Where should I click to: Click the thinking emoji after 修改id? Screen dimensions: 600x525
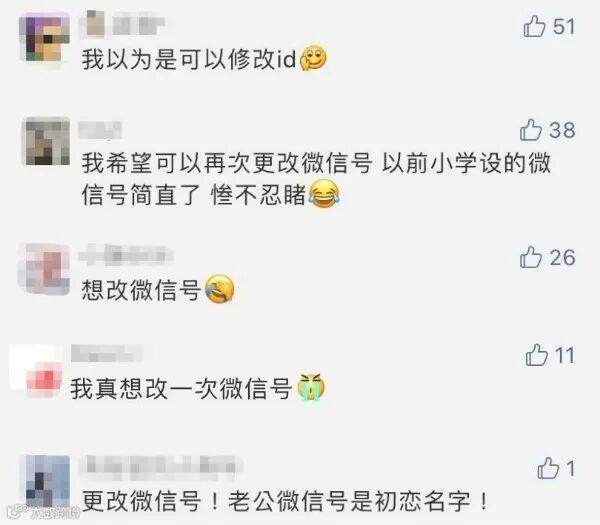pos(313,58)
